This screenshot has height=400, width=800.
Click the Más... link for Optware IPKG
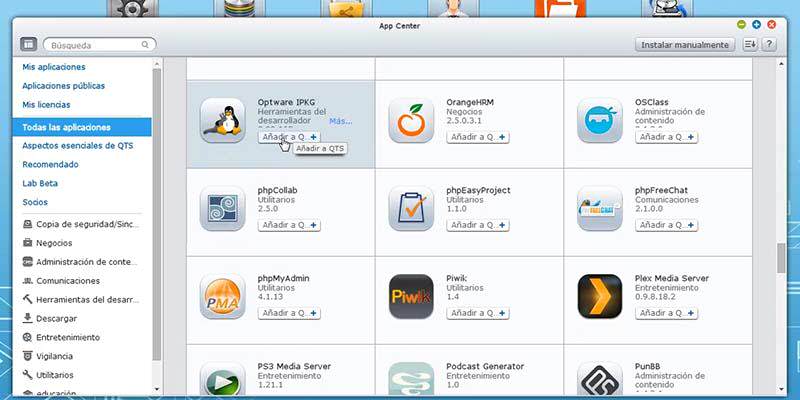tap(341, 121)
